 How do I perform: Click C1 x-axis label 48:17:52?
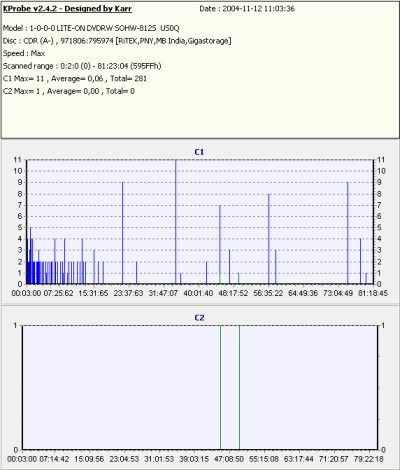coord(233,293)
